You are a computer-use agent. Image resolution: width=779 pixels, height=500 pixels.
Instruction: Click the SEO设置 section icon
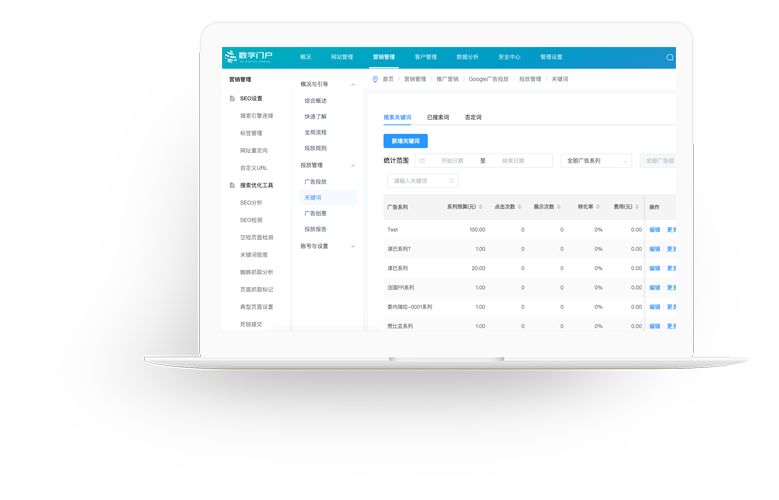coord(232,98)
